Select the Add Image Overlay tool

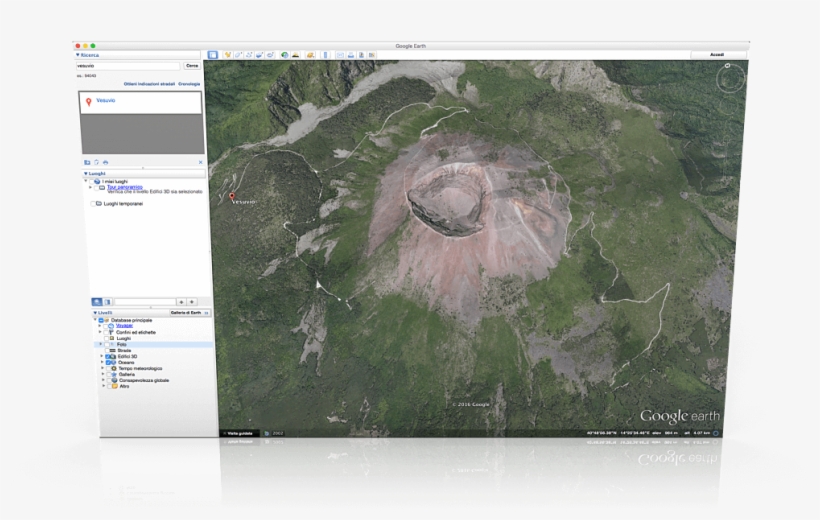[x=259, y=55]
